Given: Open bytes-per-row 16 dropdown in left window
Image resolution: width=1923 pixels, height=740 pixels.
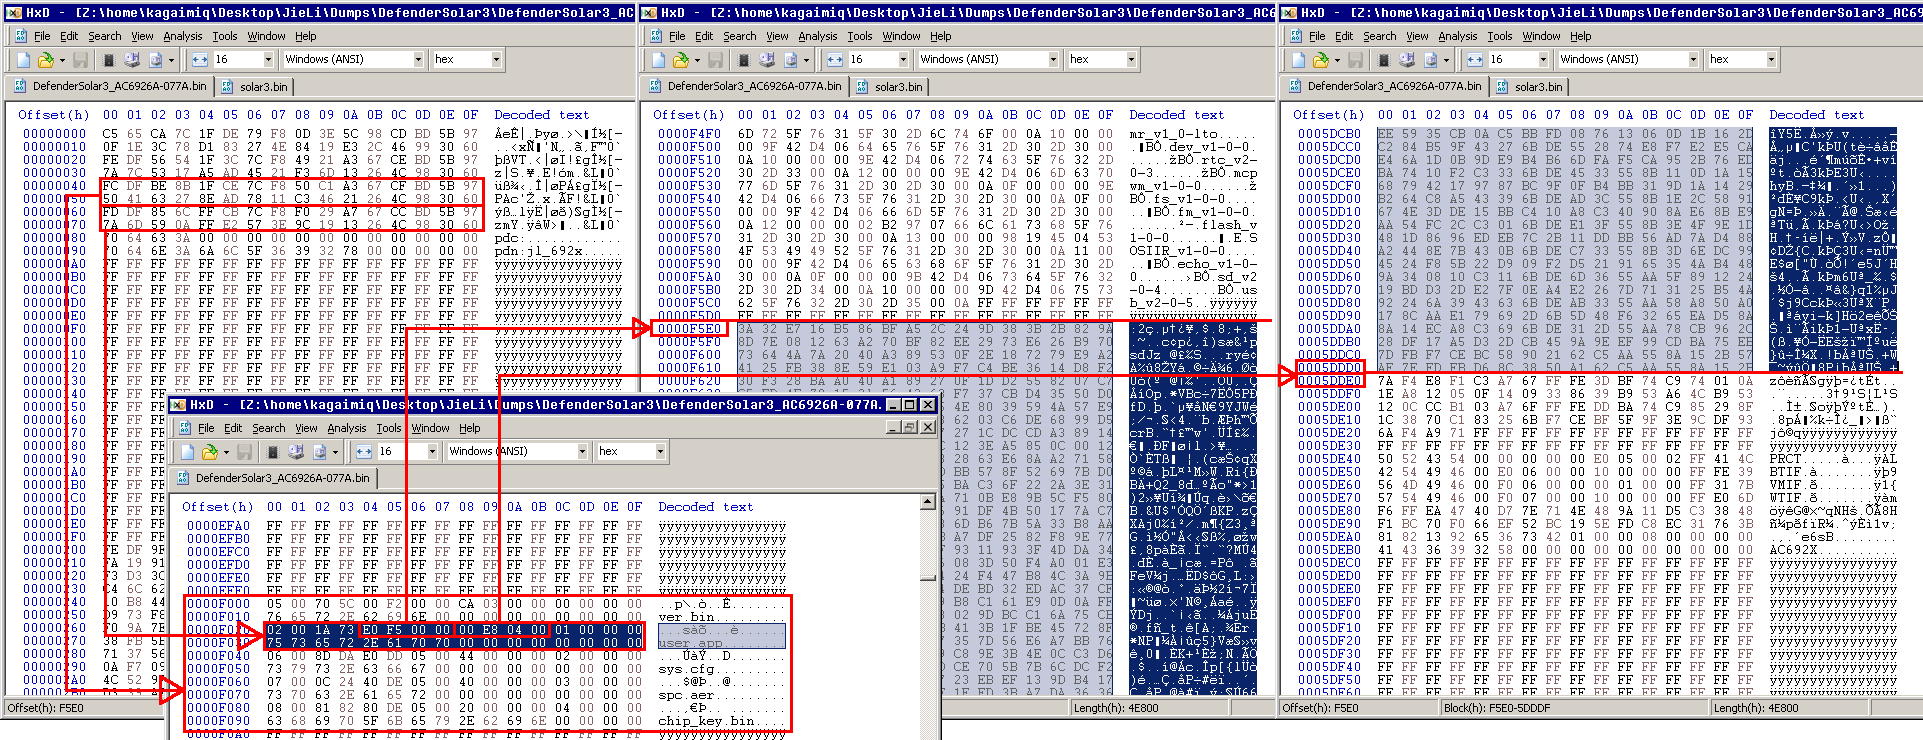Looking at the screenshot, I should (x=268, y=60).
